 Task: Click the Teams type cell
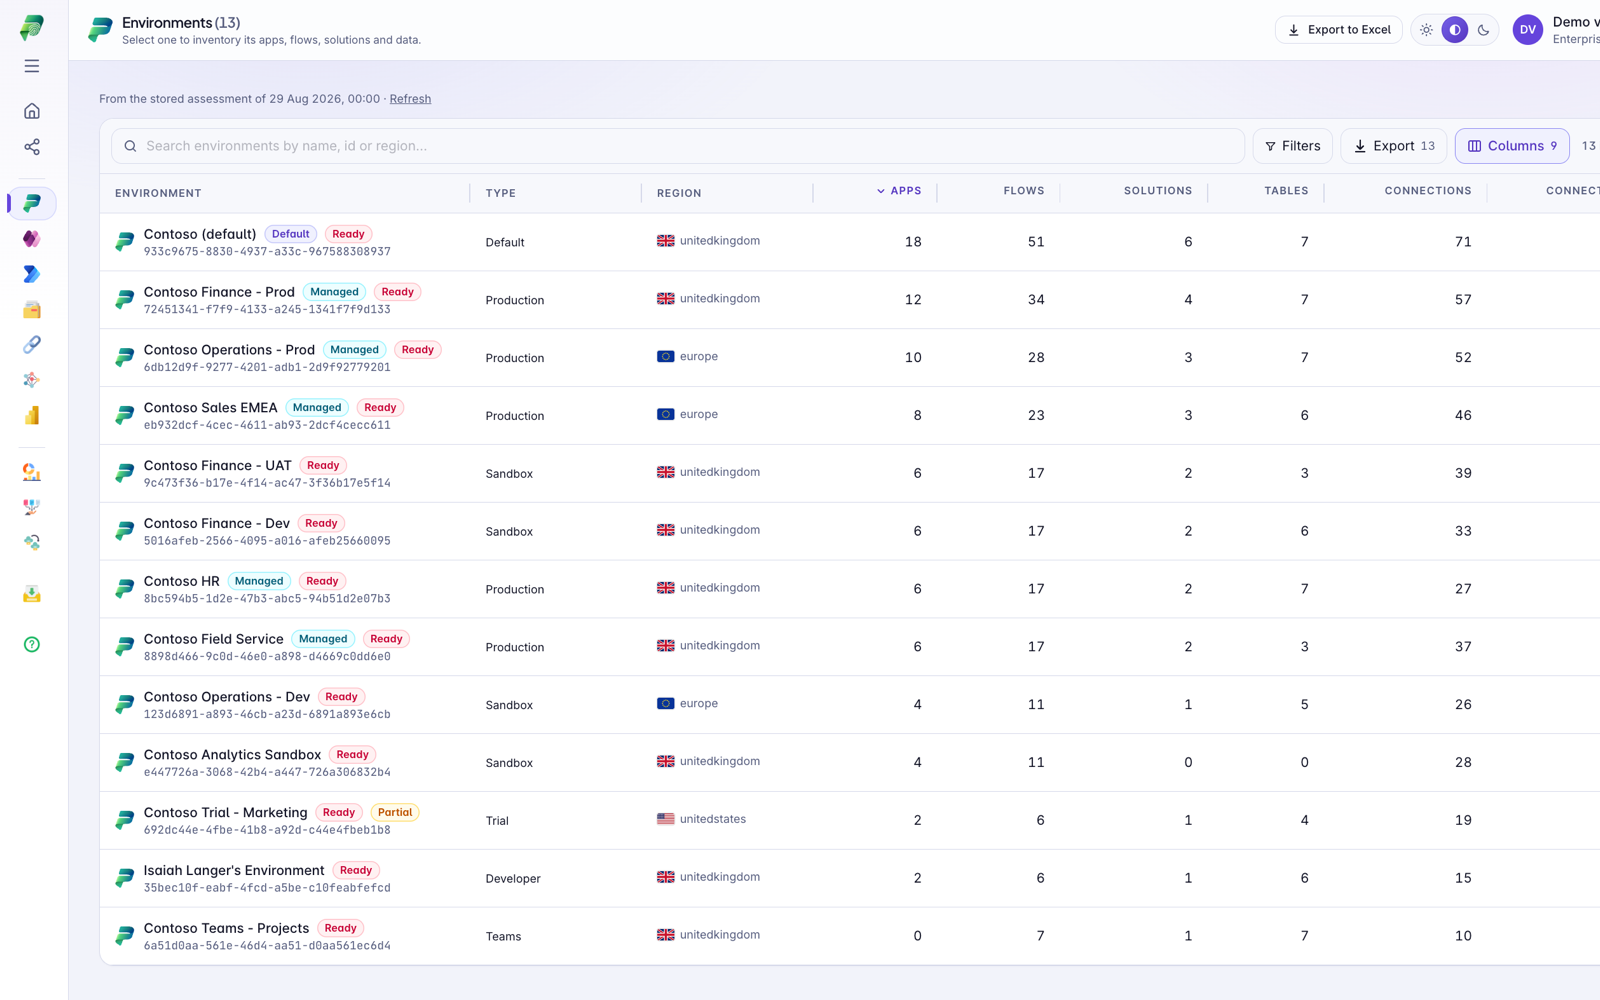pos(504,937)
